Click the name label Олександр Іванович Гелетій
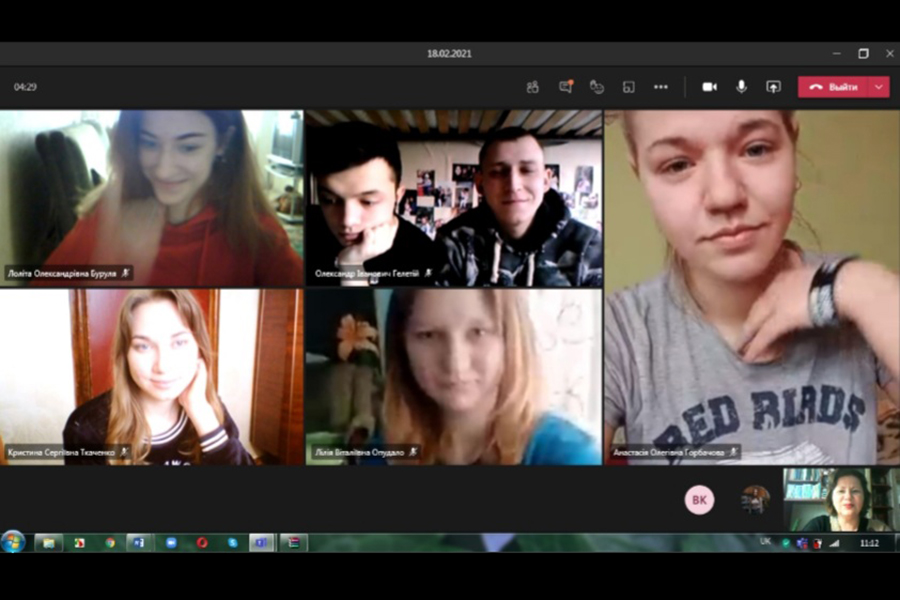 [x=367, y=274]
